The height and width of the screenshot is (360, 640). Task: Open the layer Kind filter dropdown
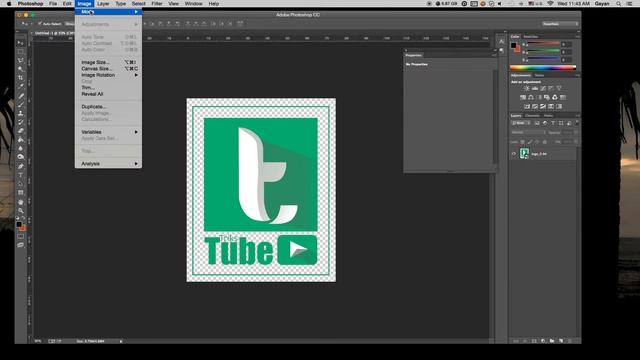pyautogui.click(x=521, y=123)
